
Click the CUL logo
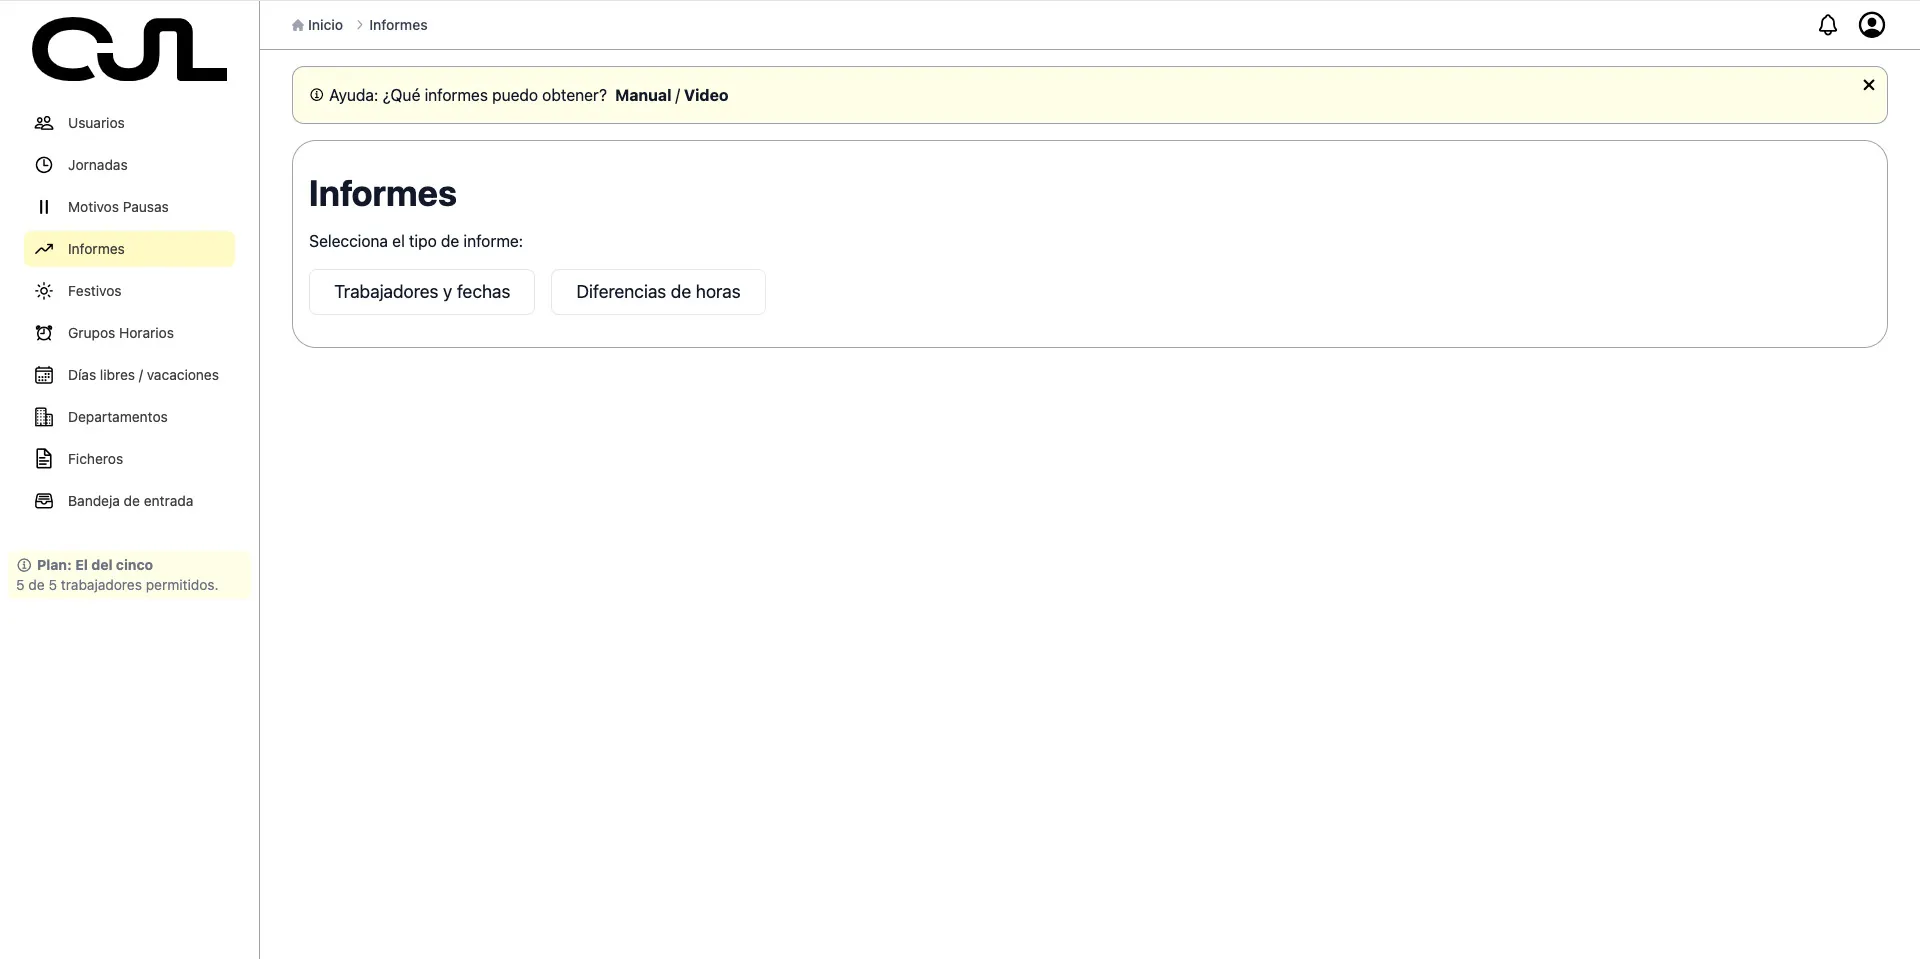click(x=129, y=50)
